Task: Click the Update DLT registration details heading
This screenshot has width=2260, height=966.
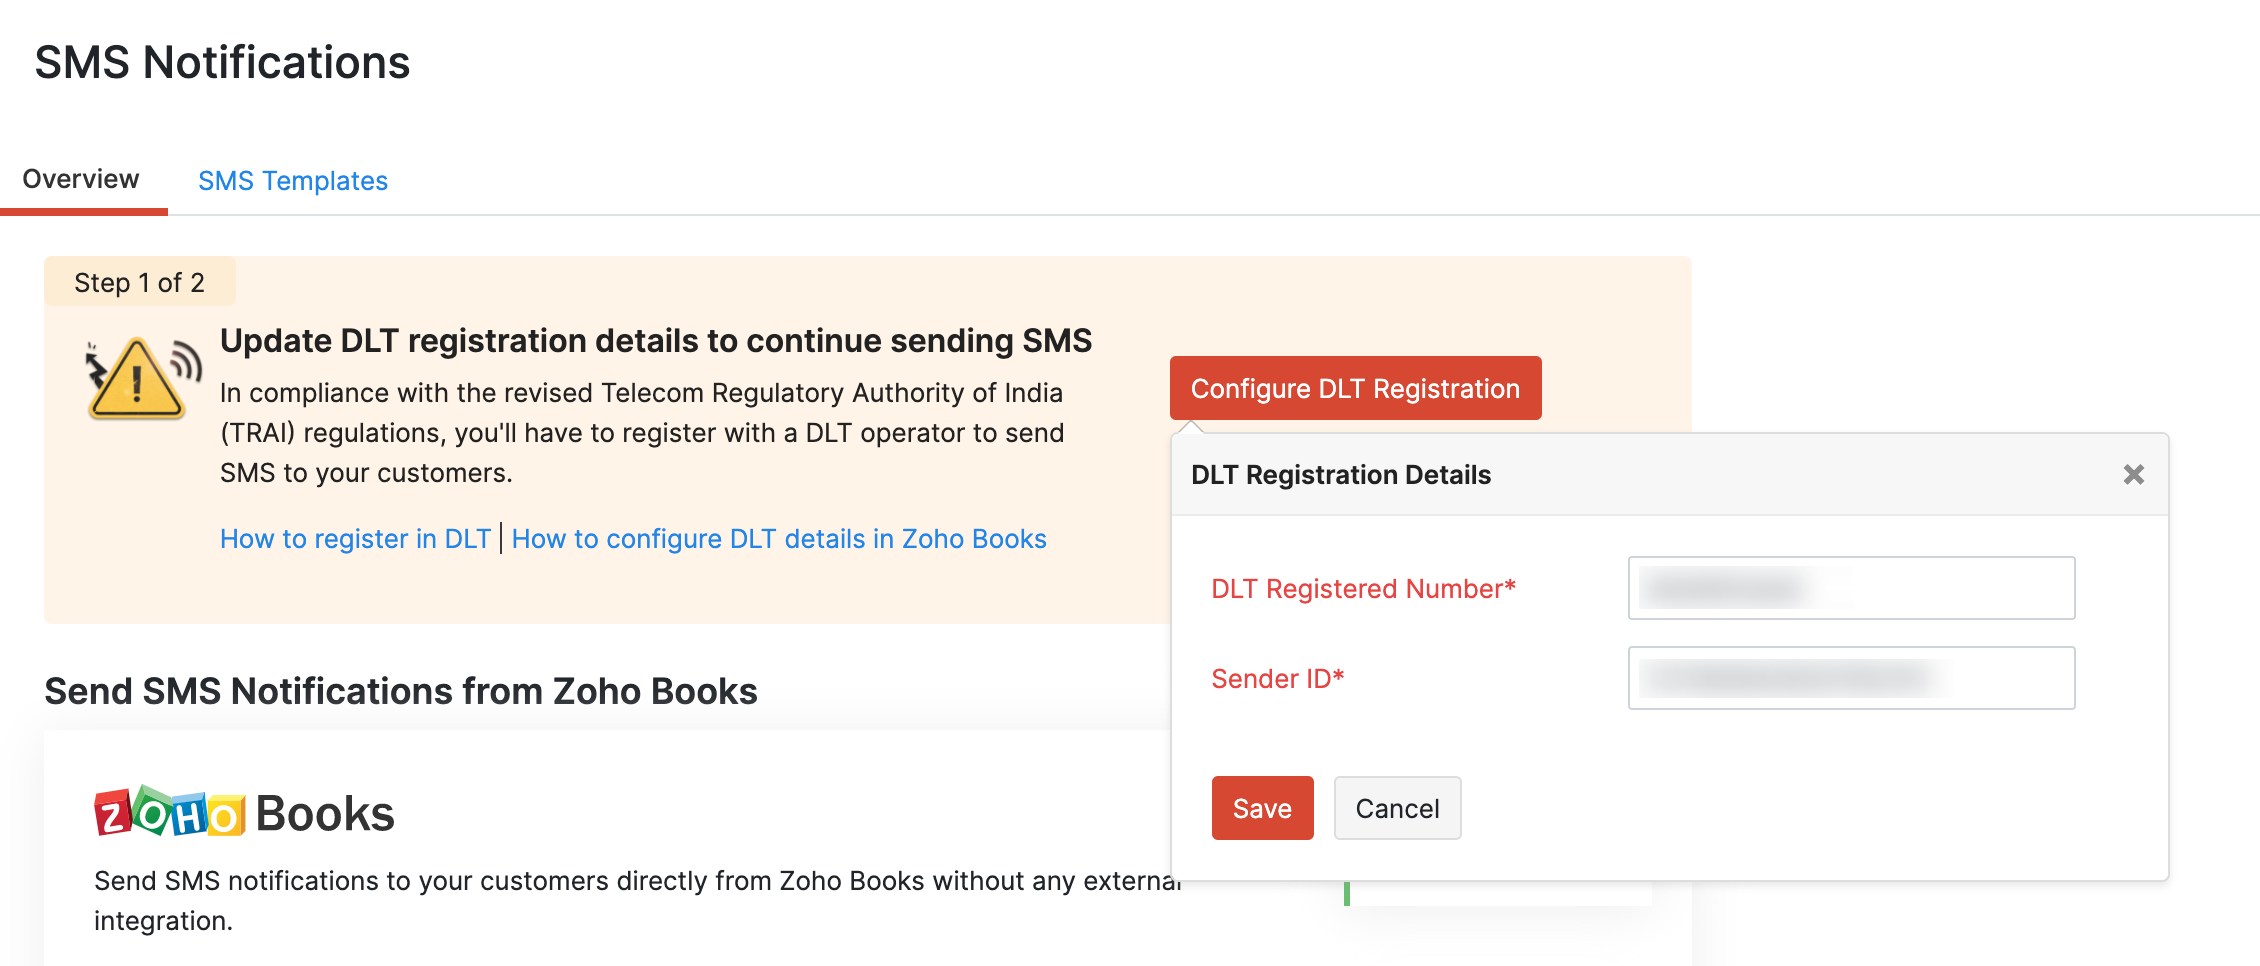Action: click(655, 341)
